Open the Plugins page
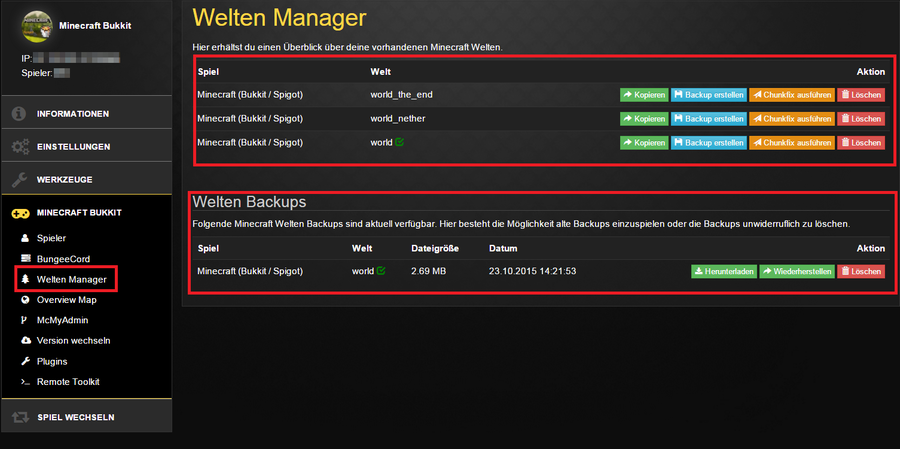This screenshot has height=449, width=900. [x=52, y=361]
